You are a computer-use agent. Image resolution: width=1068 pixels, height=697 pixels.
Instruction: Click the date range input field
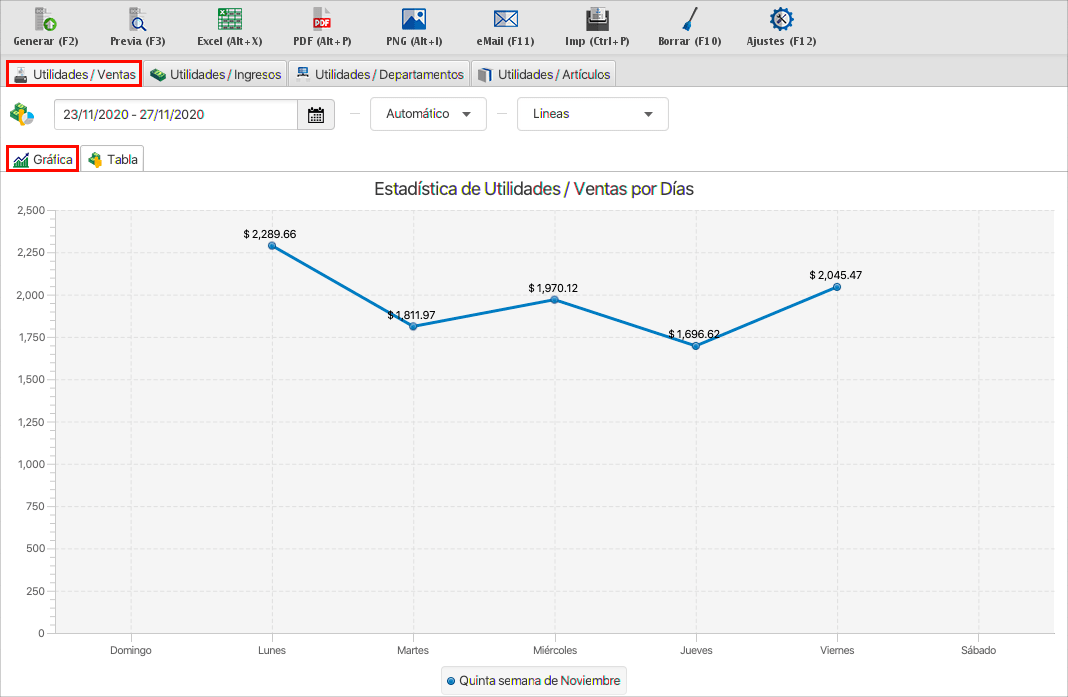click(176, 115)
